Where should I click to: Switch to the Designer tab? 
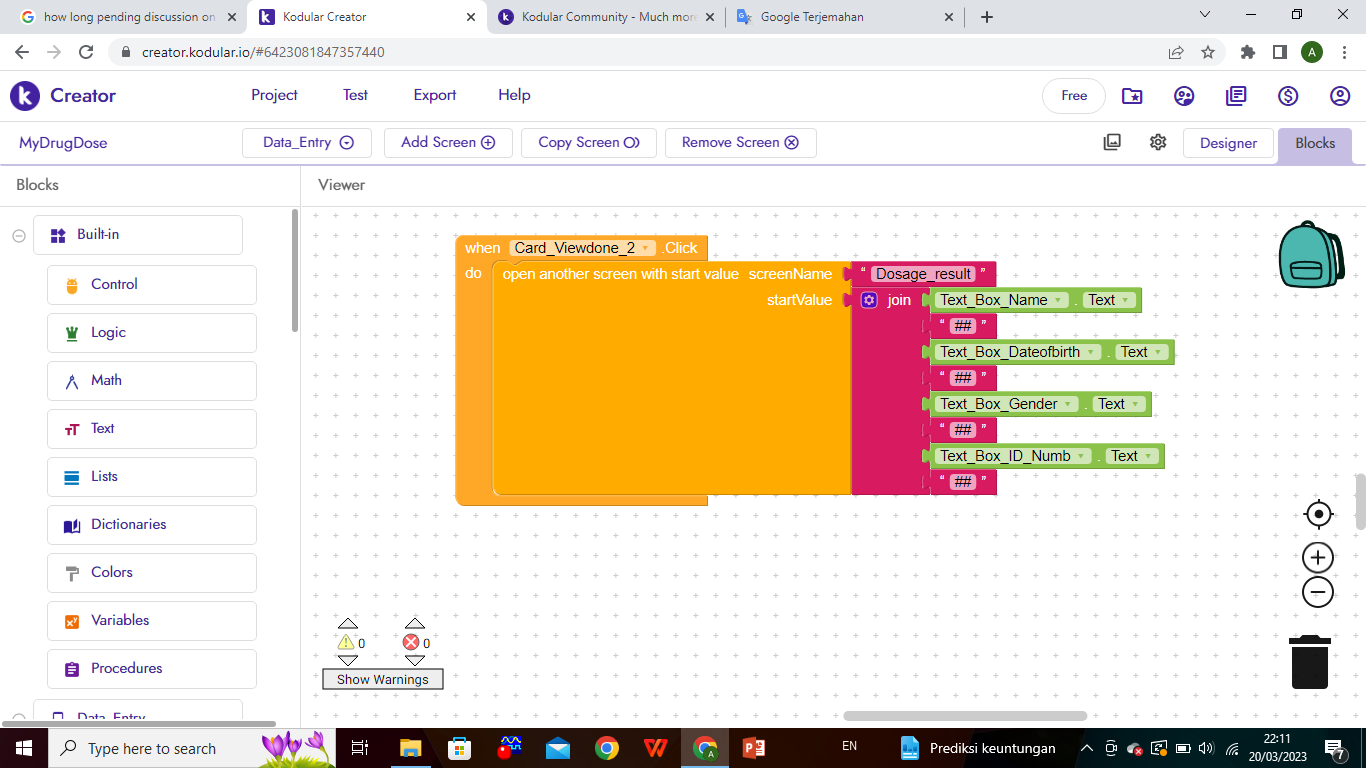pos(1228,143)
